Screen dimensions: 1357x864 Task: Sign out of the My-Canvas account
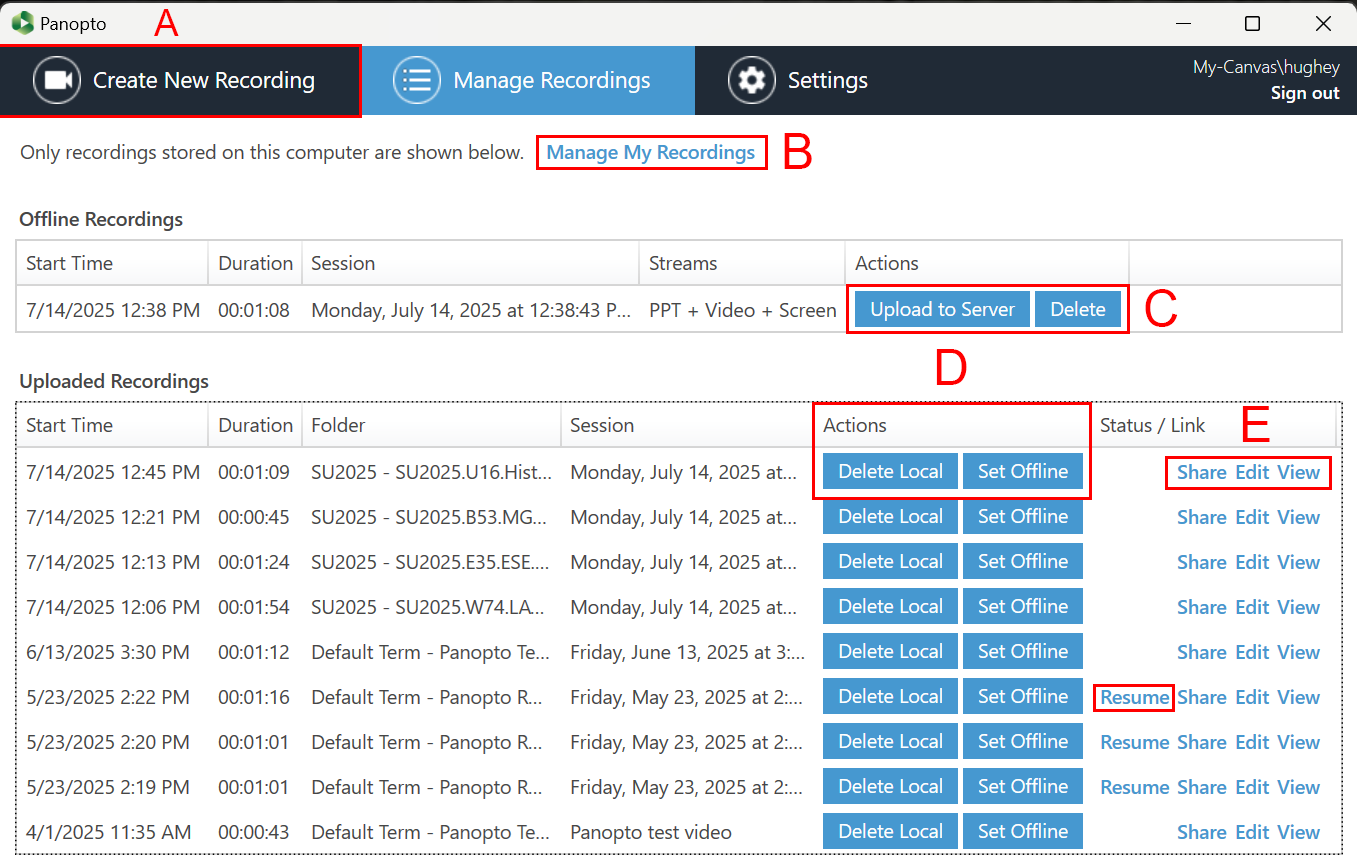click(x=1304, y=93)
